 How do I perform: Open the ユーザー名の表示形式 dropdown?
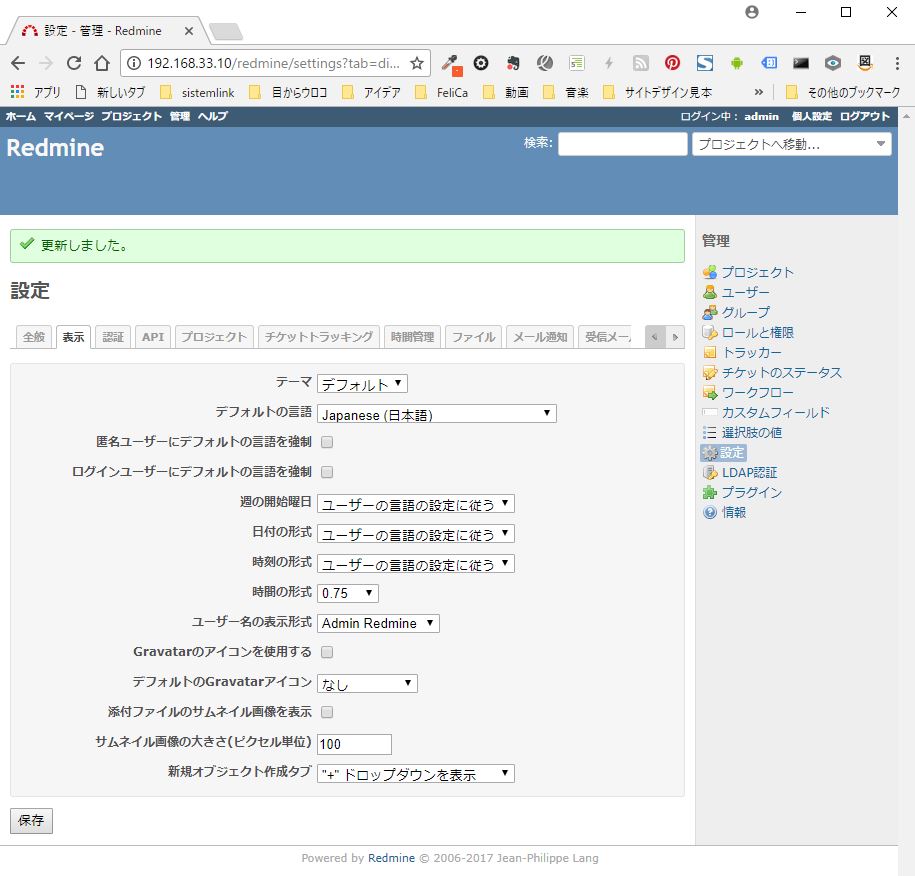tap(378, 623)
